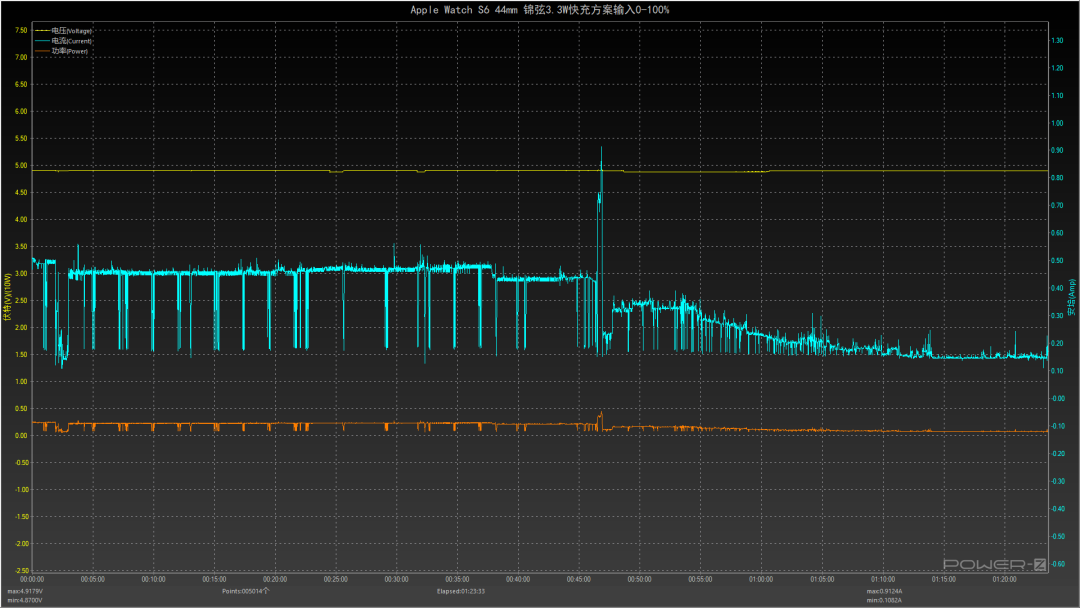Click the 00:55:00 time axis label
The image size is (1080, 608).
point(700,580)
